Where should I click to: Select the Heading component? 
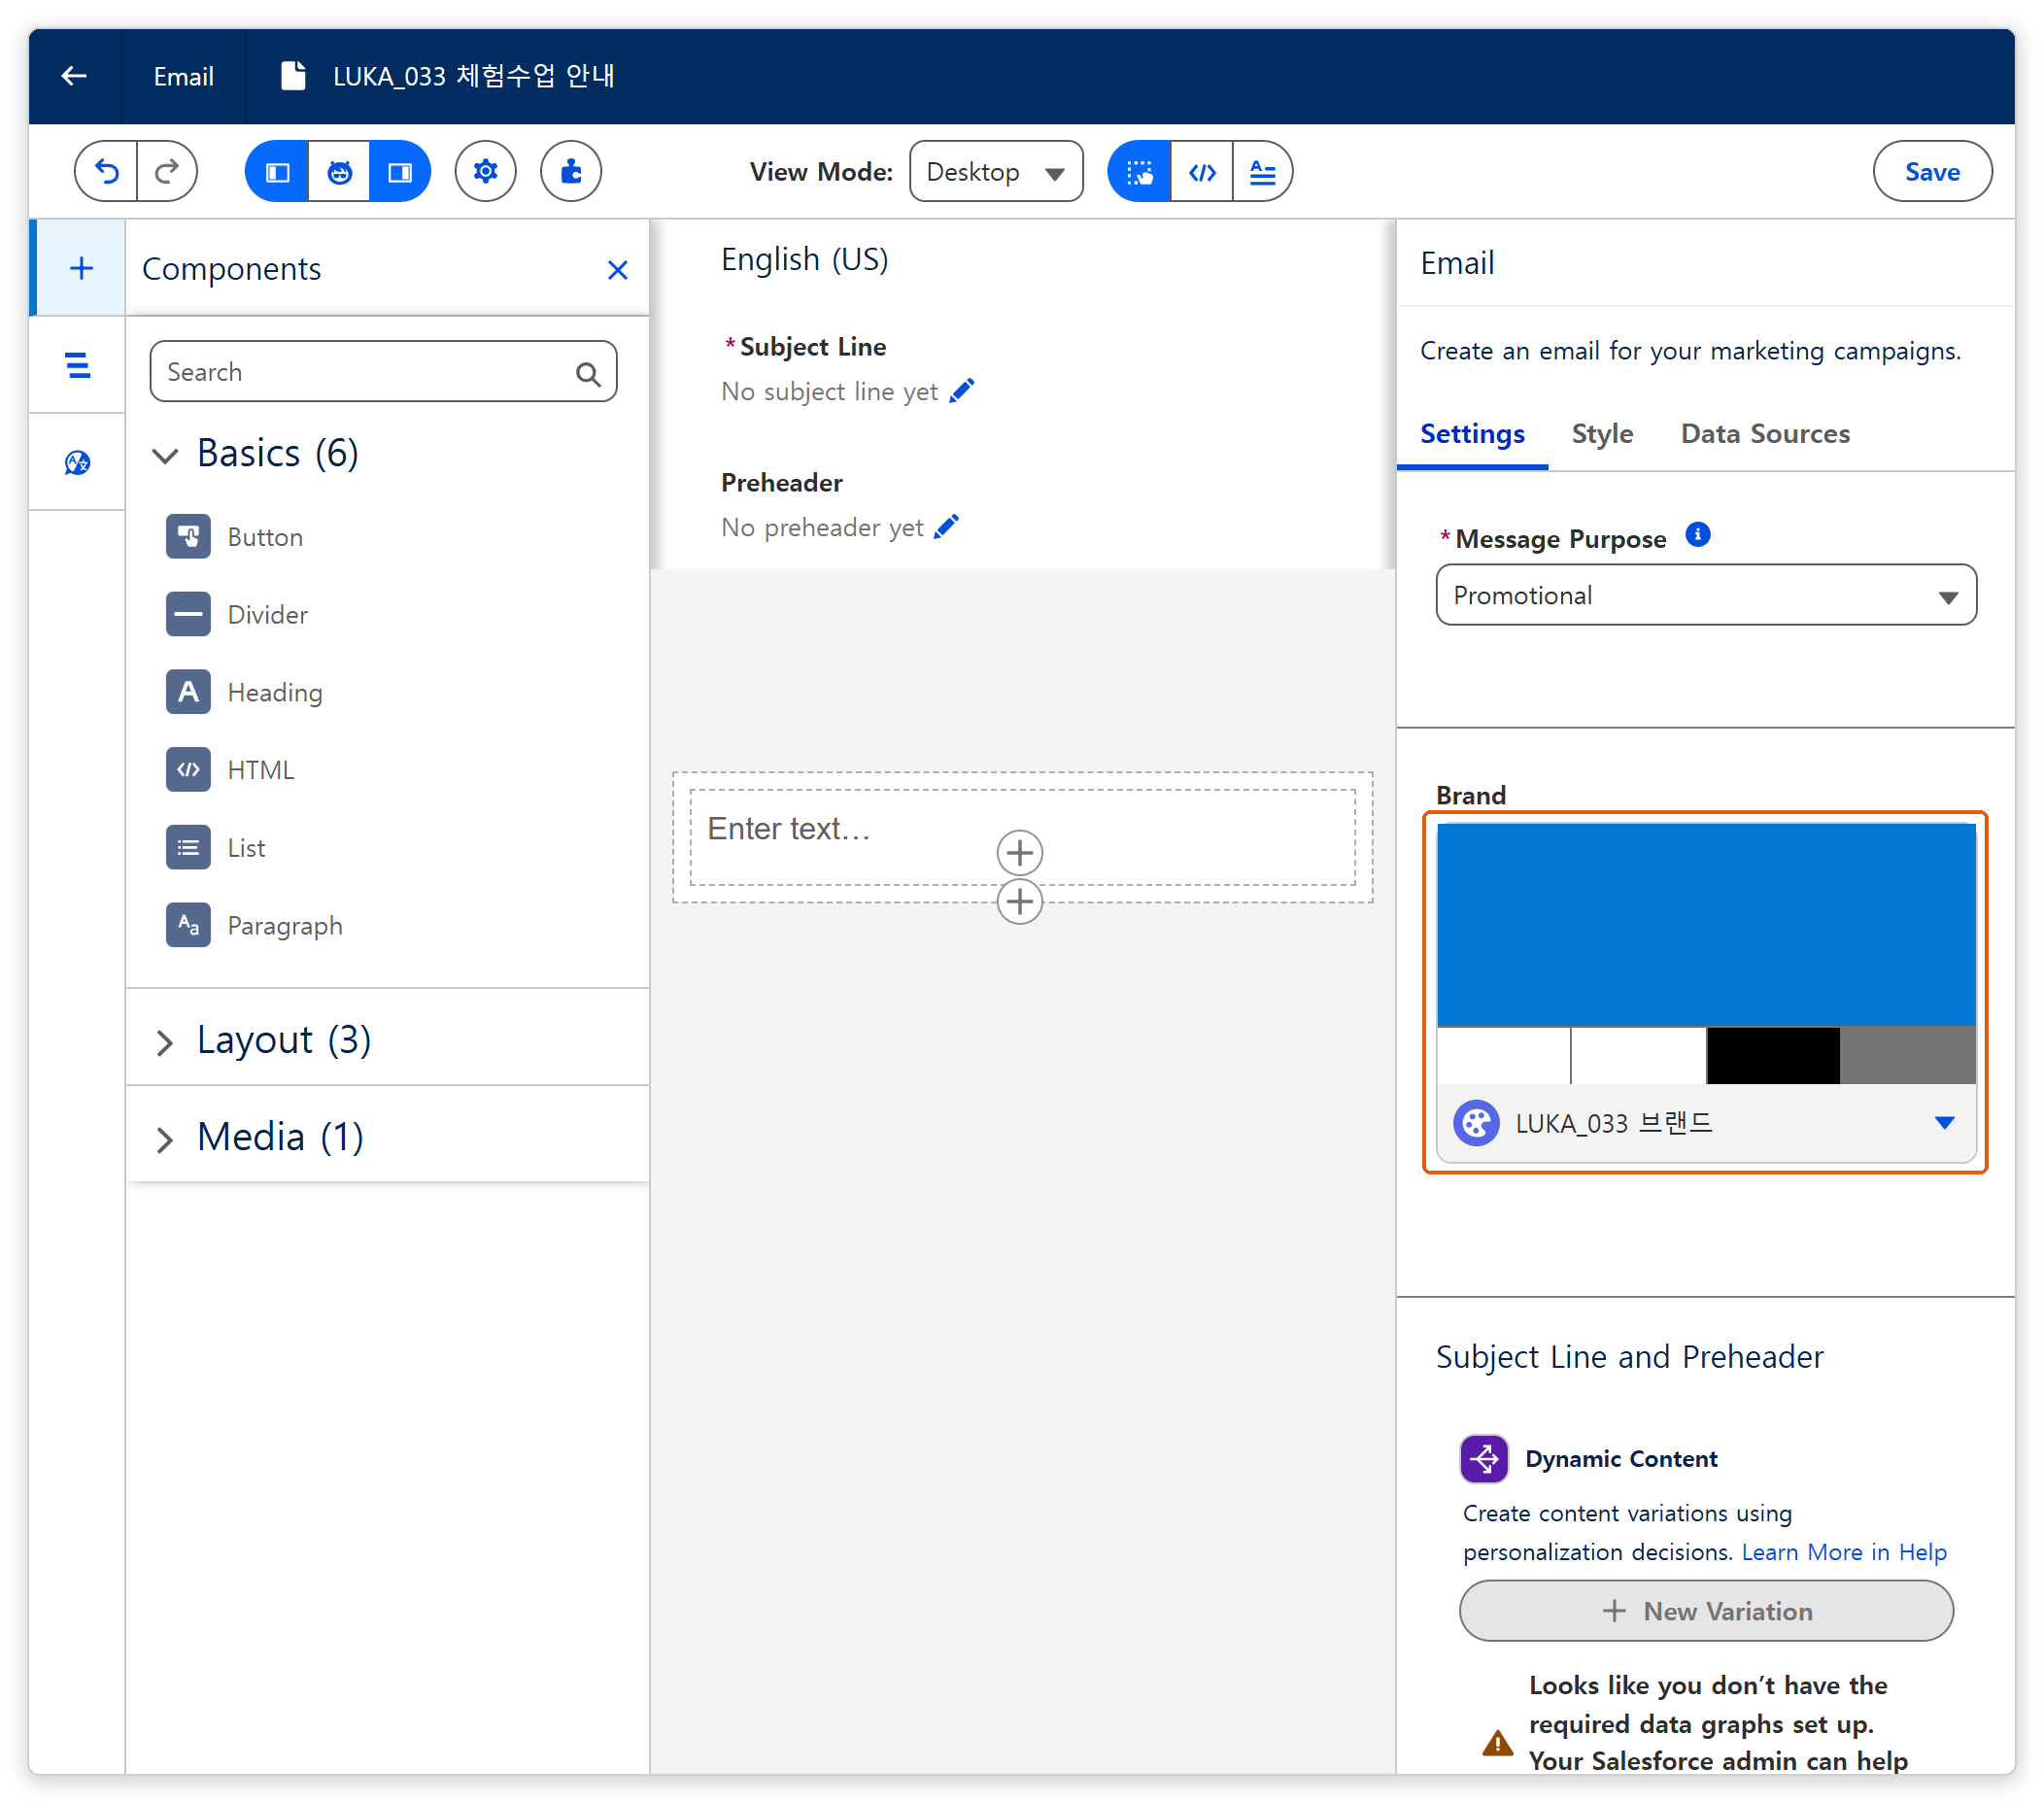(245, 692)
